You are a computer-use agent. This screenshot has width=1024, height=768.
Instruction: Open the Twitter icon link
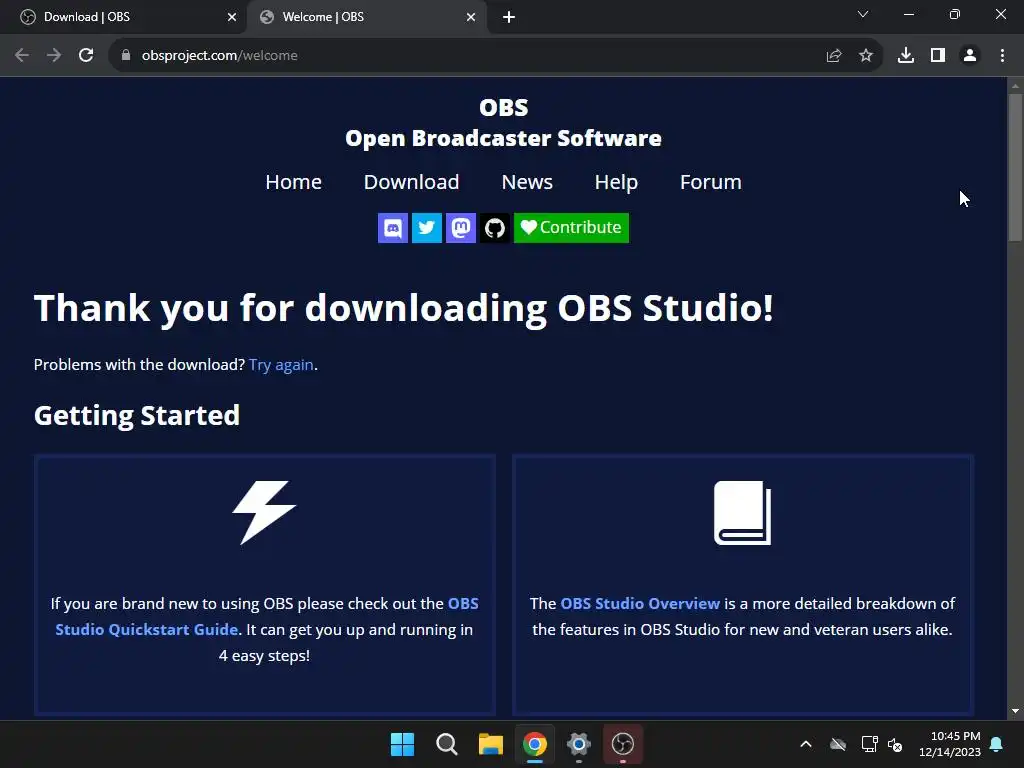coord(426,228)
